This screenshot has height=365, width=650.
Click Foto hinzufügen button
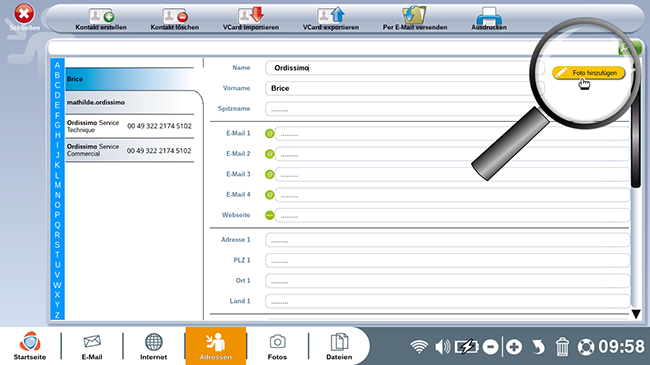[588, 73]
